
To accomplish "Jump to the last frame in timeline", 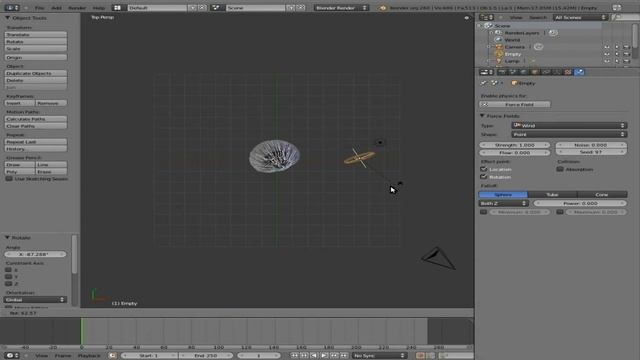I will coord(344,356).
